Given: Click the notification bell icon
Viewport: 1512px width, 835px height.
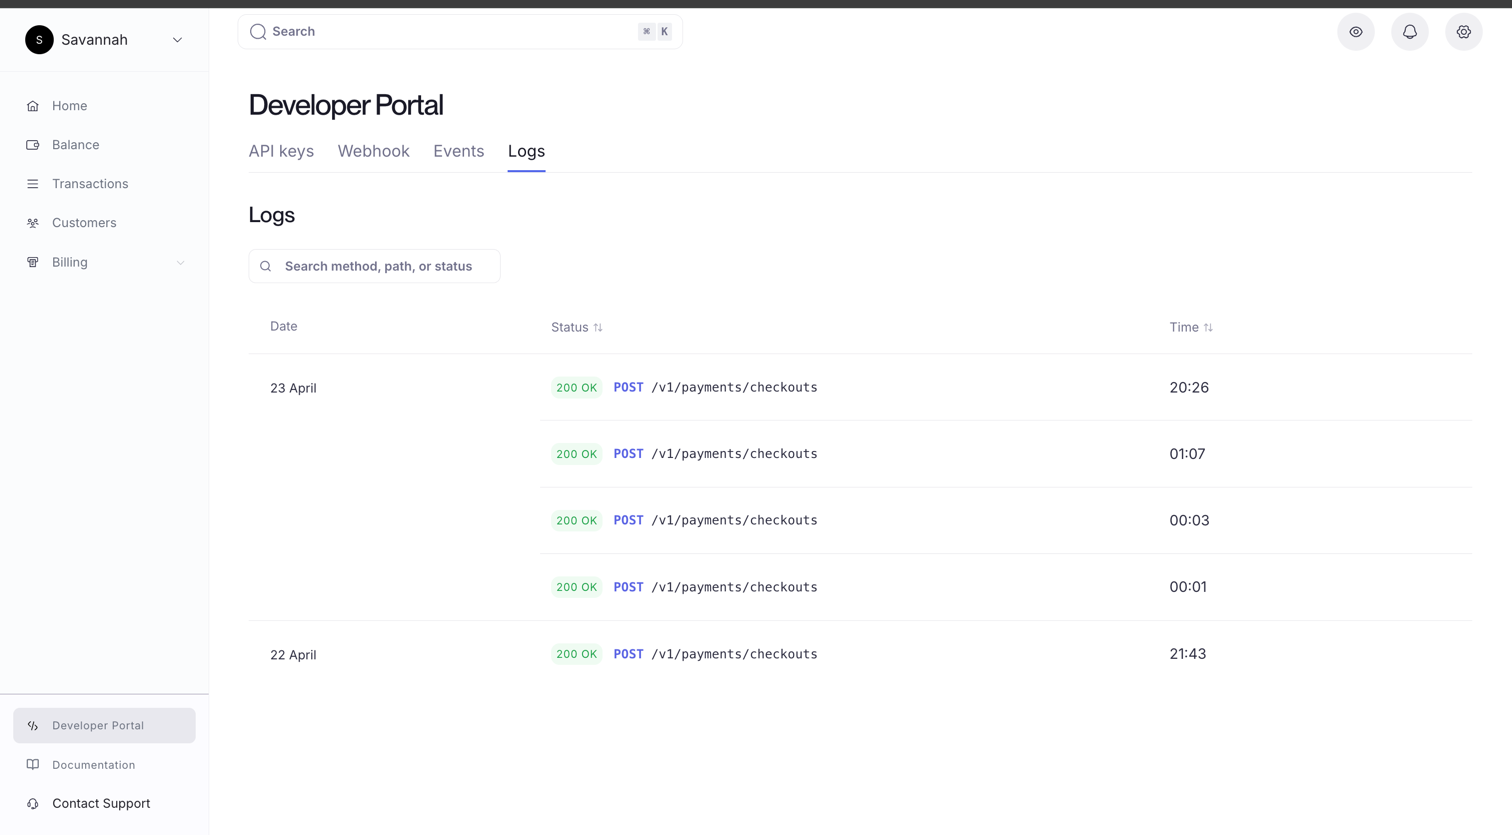Looking at the screenshot, I should pyautogui.click(x=1410, y=32).
